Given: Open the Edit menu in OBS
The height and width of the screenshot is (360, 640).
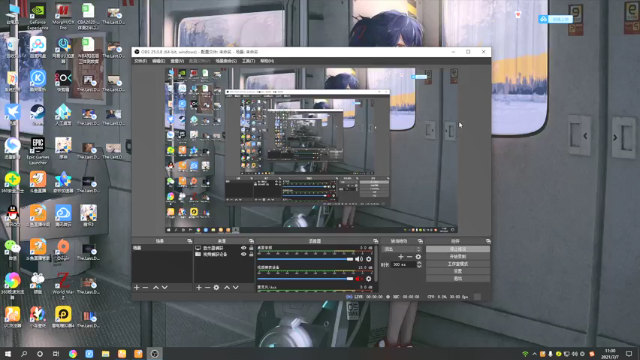Looking at the screenshot, I should (x=158, y=61).
